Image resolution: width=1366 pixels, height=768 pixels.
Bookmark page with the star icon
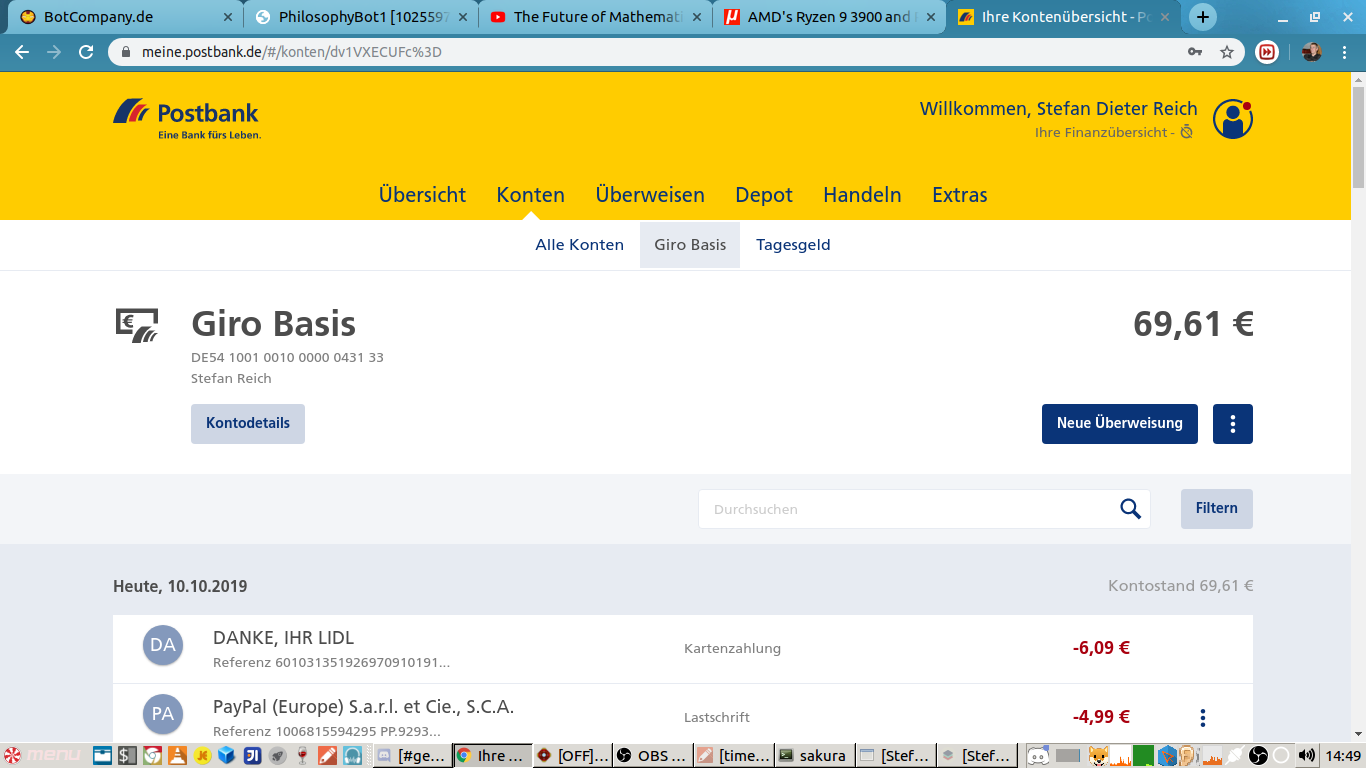[1227, 52]
